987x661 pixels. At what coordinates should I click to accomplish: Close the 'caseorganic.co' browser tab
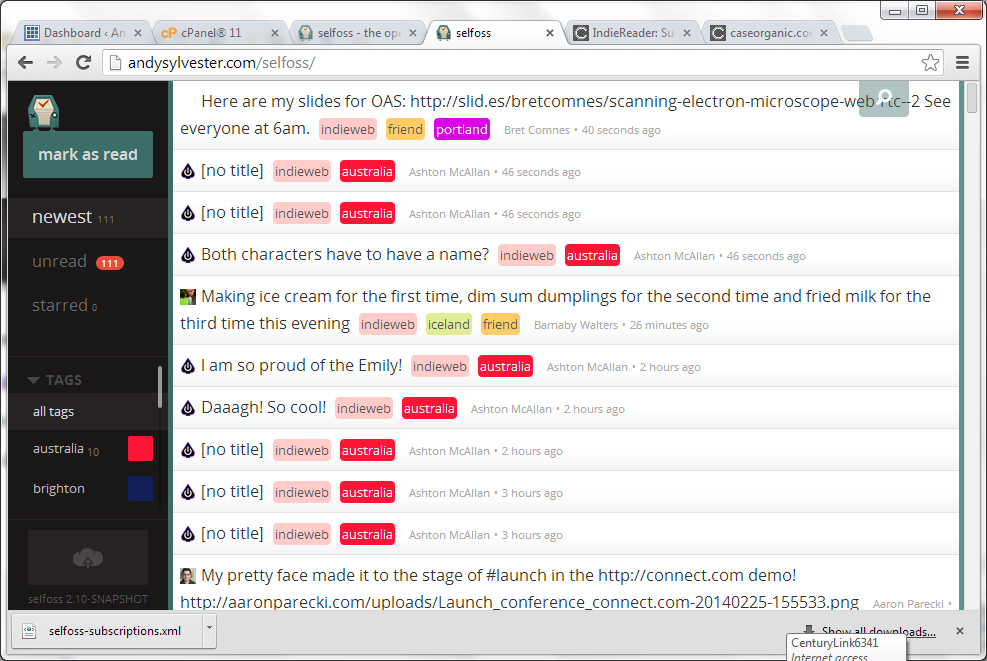(824, 33)
